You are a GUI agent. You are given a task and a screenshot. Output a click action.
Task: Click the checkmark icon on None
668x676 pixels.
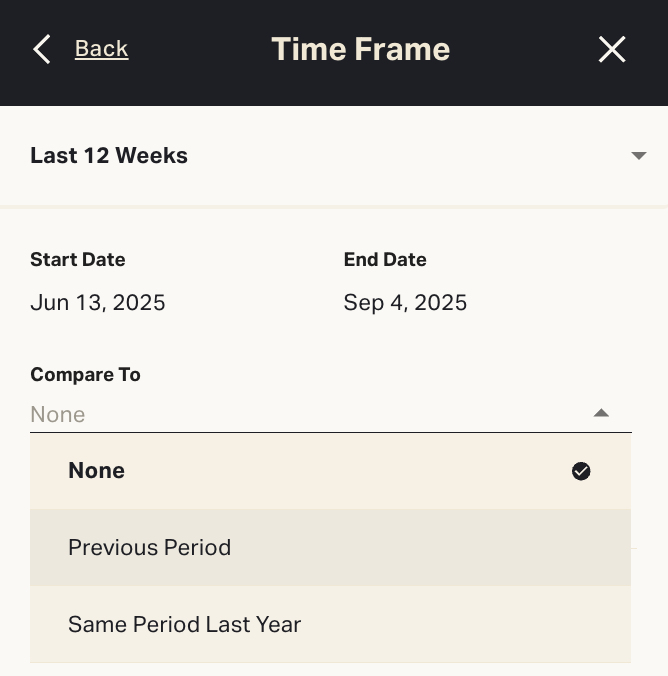581,471
